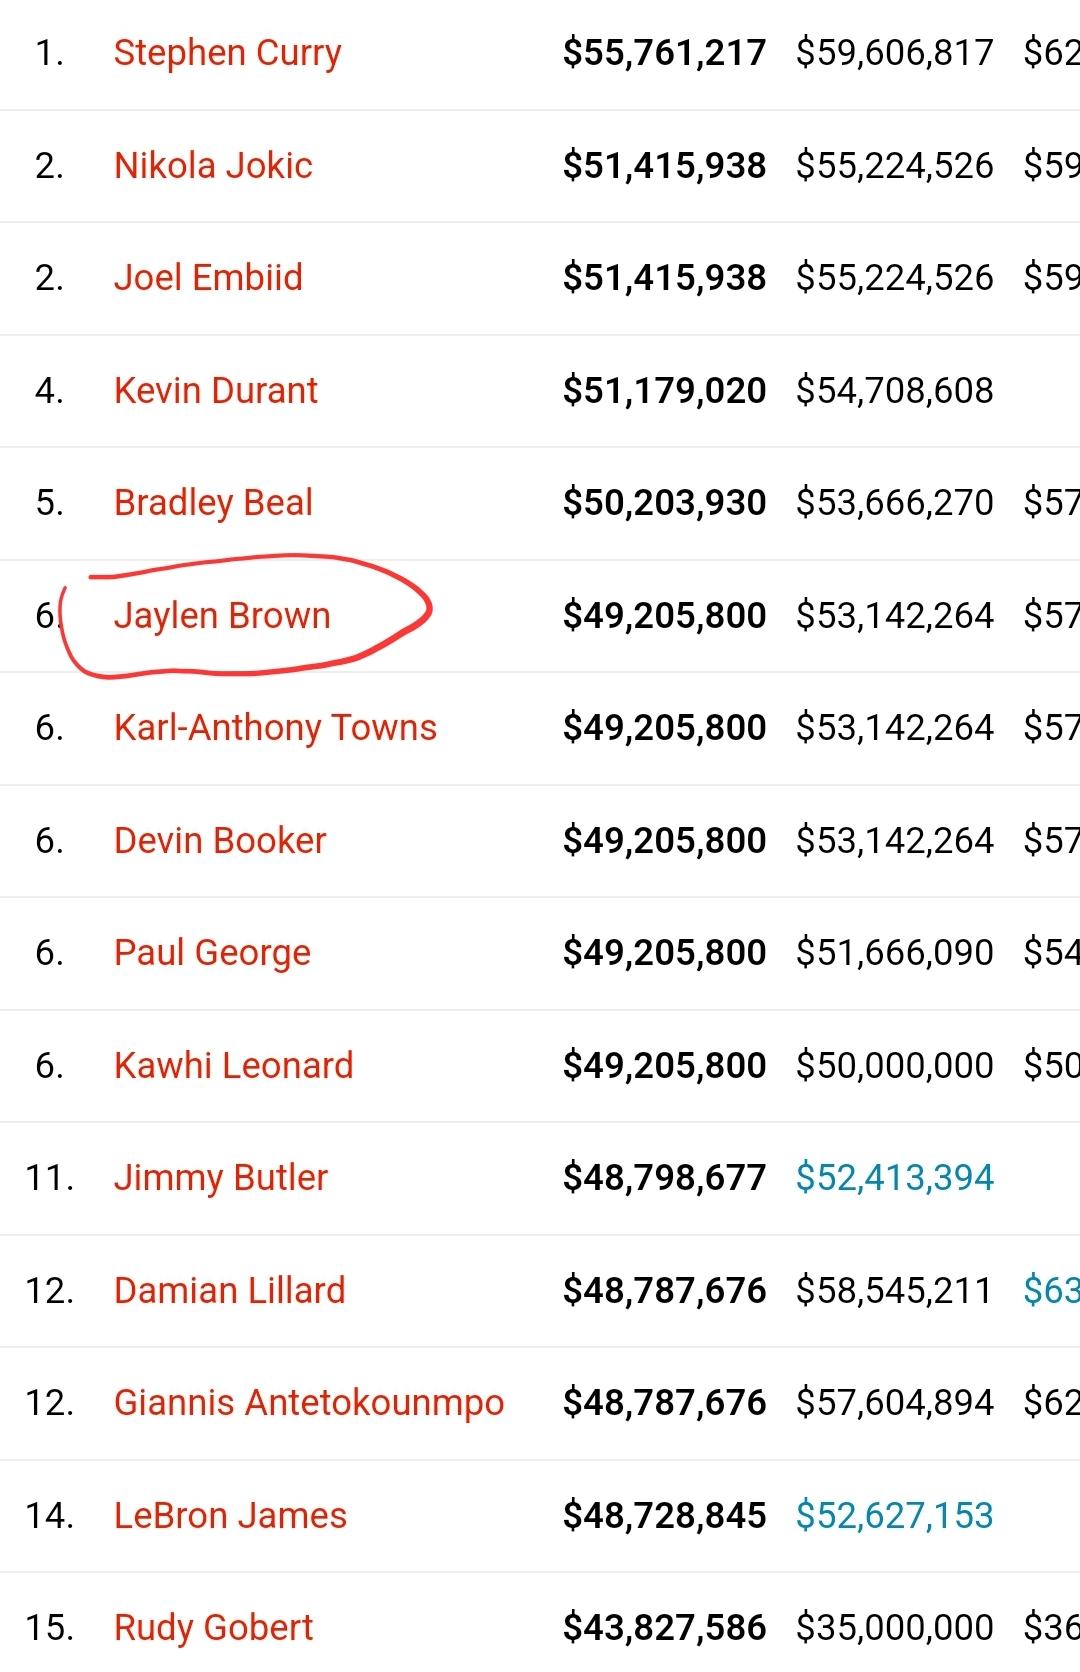Select the Jimmy Butler link
Screen dimensions: 1080x1672
coord(221,1178)
